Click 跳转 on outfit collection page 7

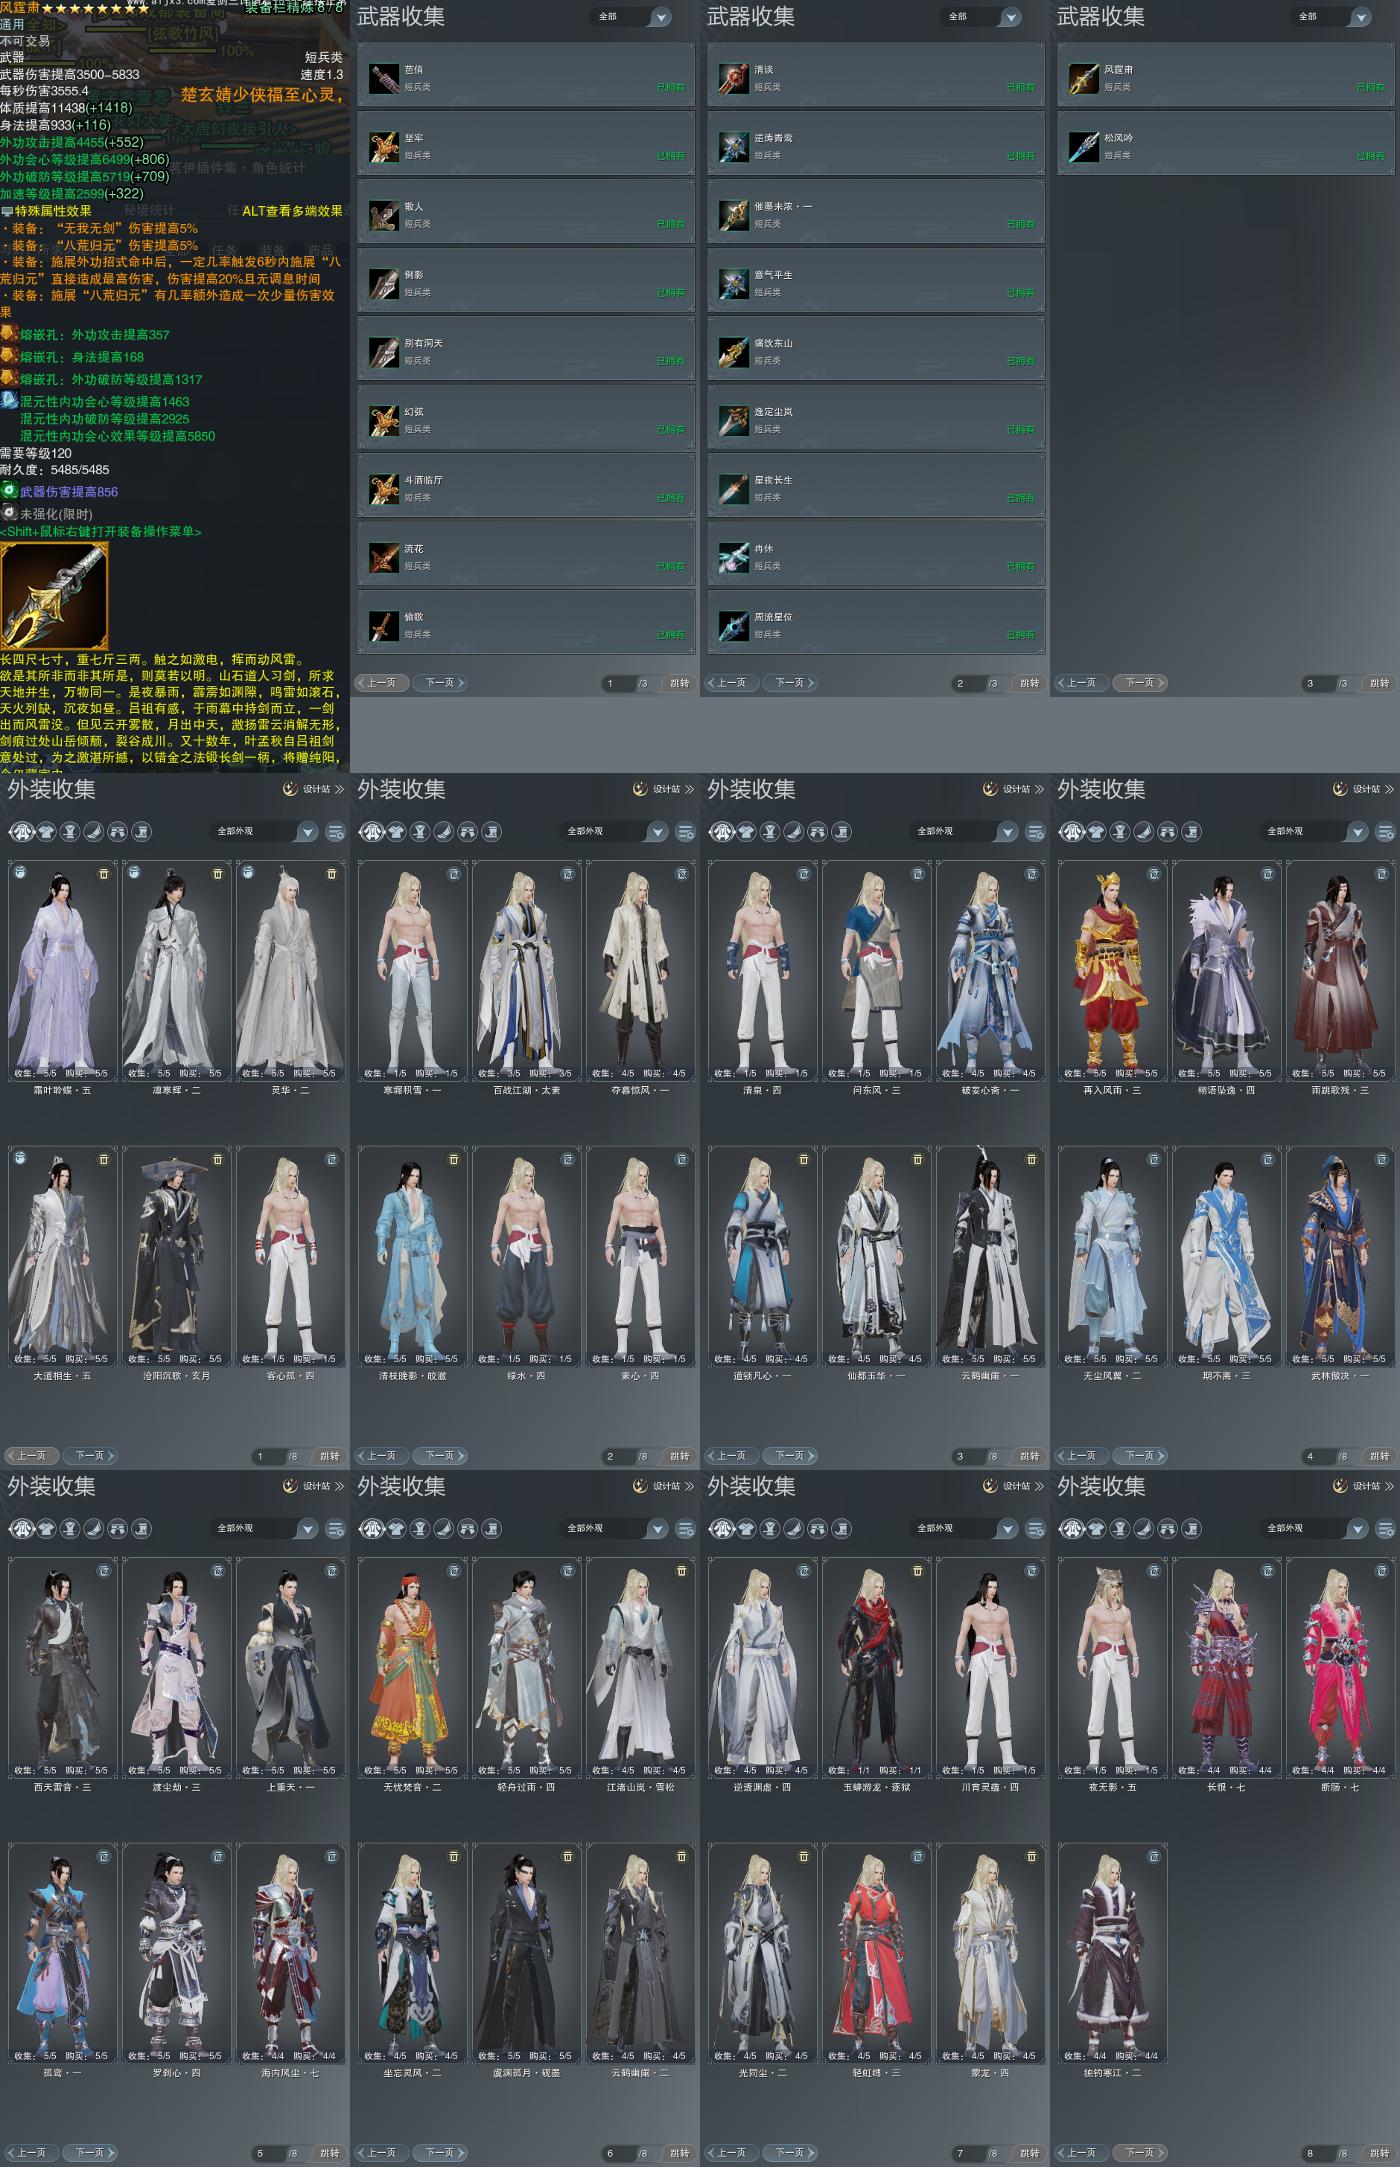pyautogui.click(x=1030, y=2153)
